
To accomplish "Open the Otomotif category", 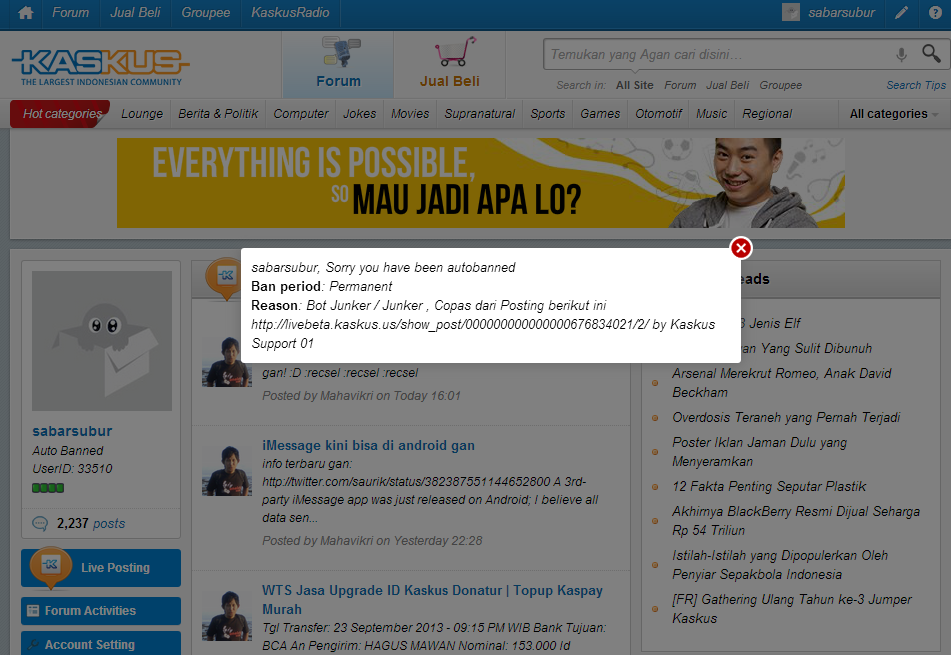I will 658,114.
